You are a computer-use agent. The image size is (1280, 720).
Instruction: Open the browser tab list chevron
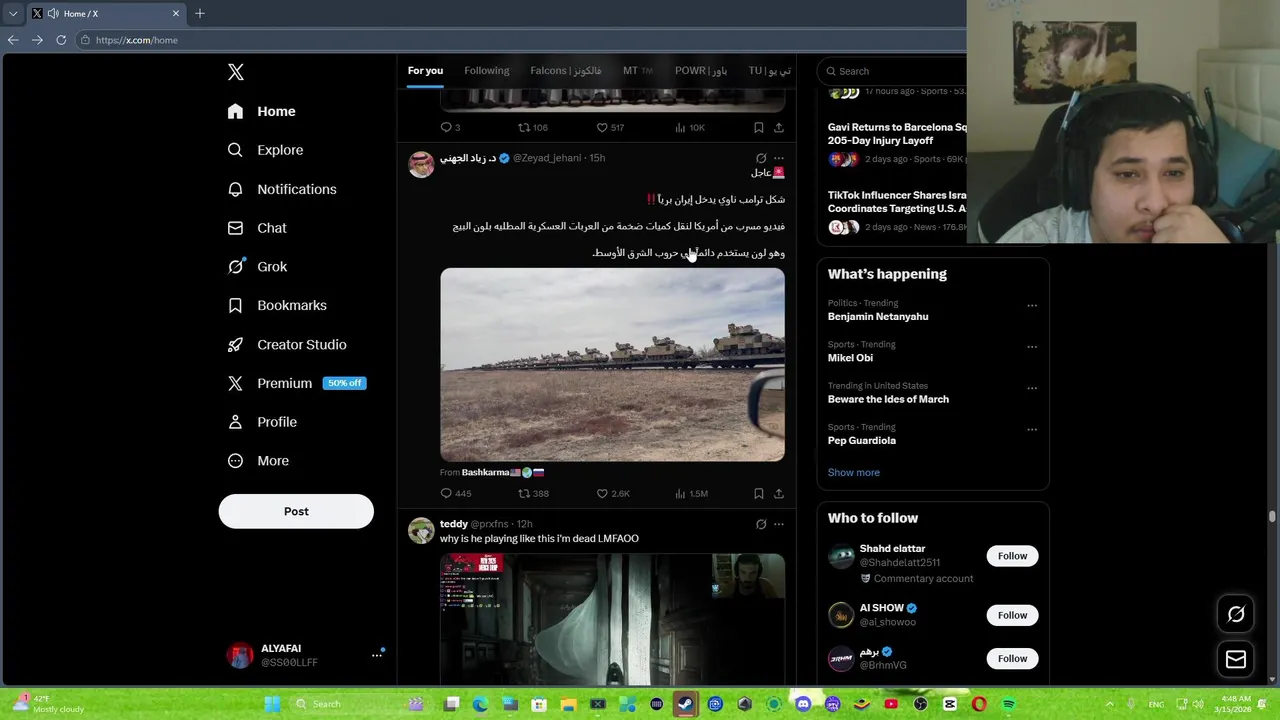[x=13, y=13]
